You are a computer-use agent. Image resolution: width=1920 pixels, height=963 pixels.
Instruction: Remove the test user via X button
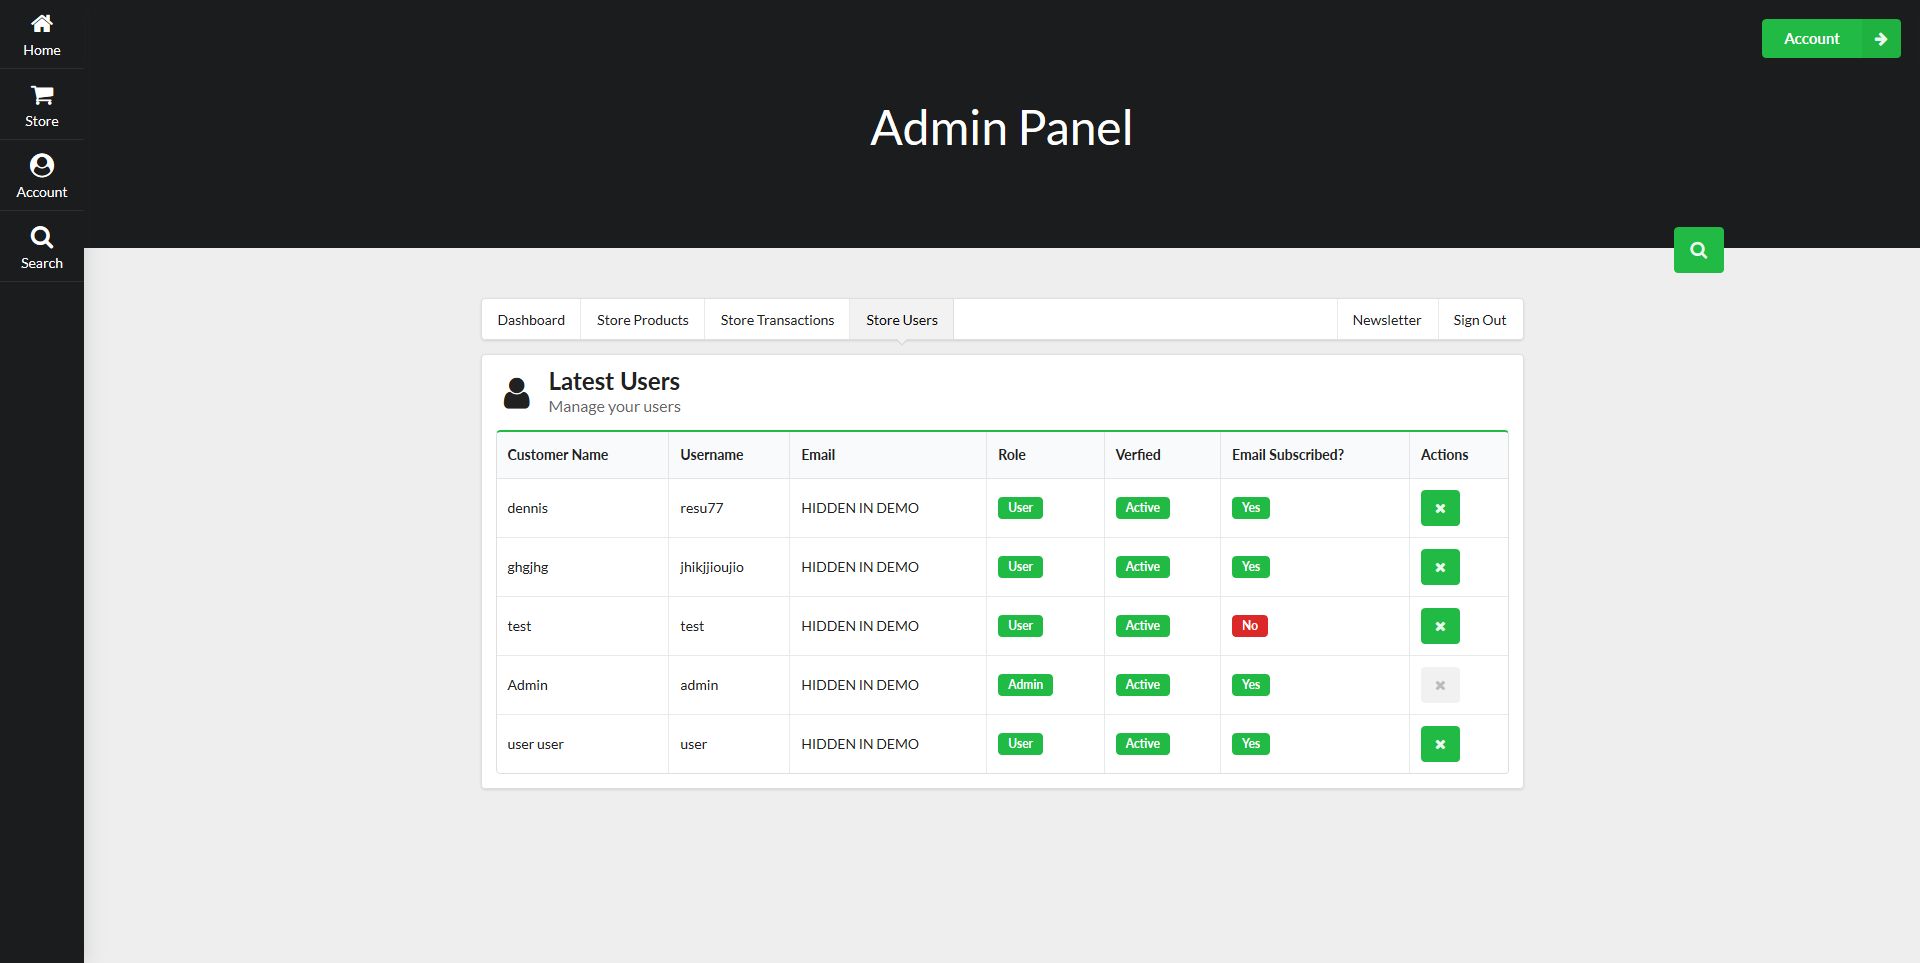pyautogui.click(x=1440, y=626)
